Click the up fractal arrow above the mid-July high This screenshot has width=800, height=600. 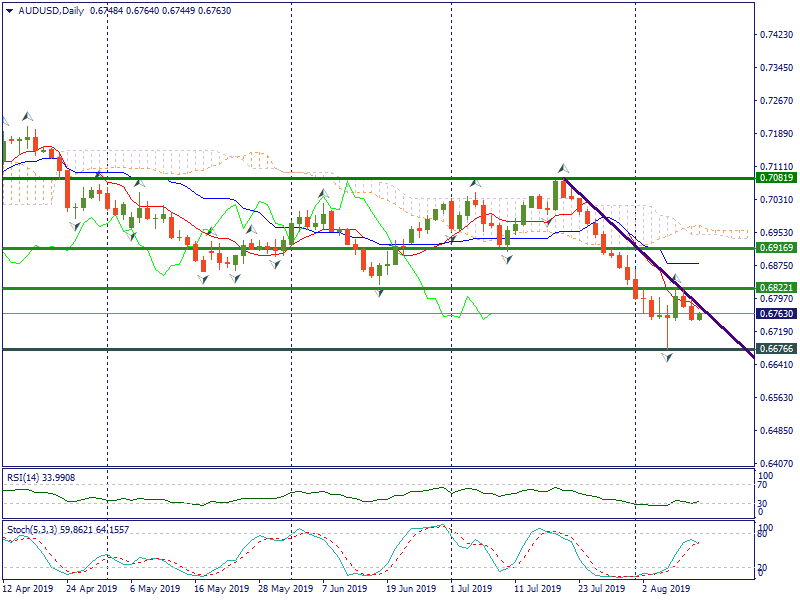pos(563,168)
